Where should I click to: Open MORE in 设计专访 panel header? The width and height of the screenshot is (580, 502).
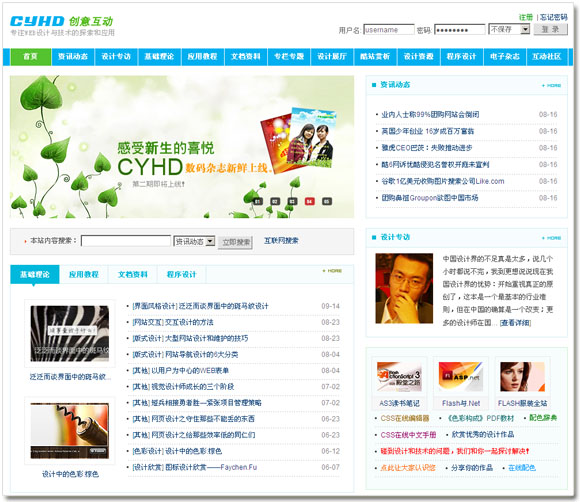tap(552, 238)
